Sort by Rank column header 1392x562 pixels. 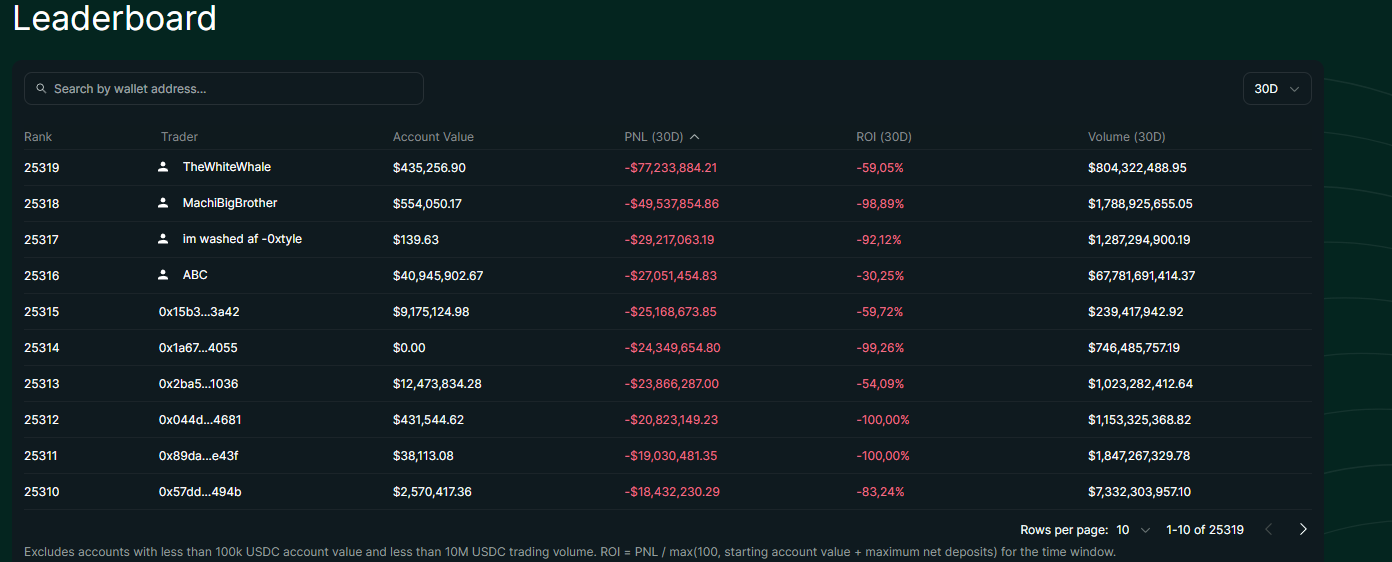tap(38, 137)
